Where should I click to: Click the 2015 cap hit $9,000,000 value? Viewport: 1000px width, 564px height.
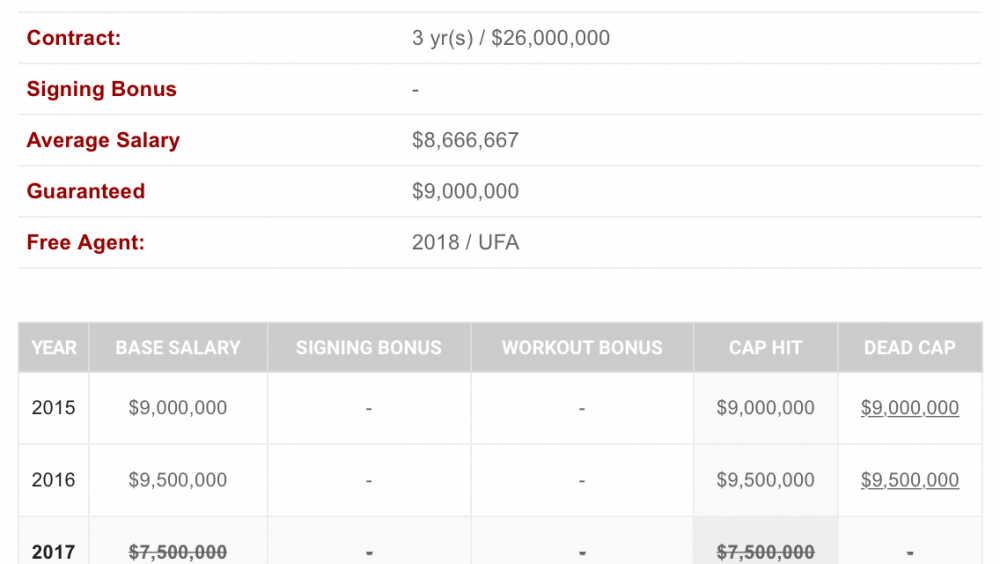pos(765,408)
